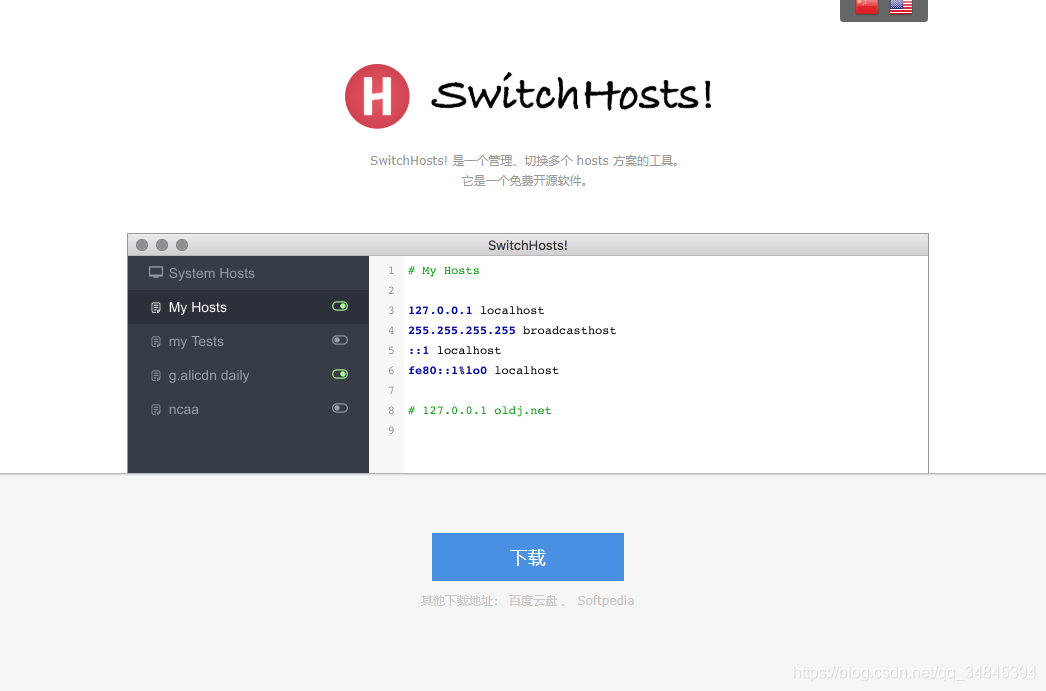Open the Softpedia download link

click(x=605, y=600)
